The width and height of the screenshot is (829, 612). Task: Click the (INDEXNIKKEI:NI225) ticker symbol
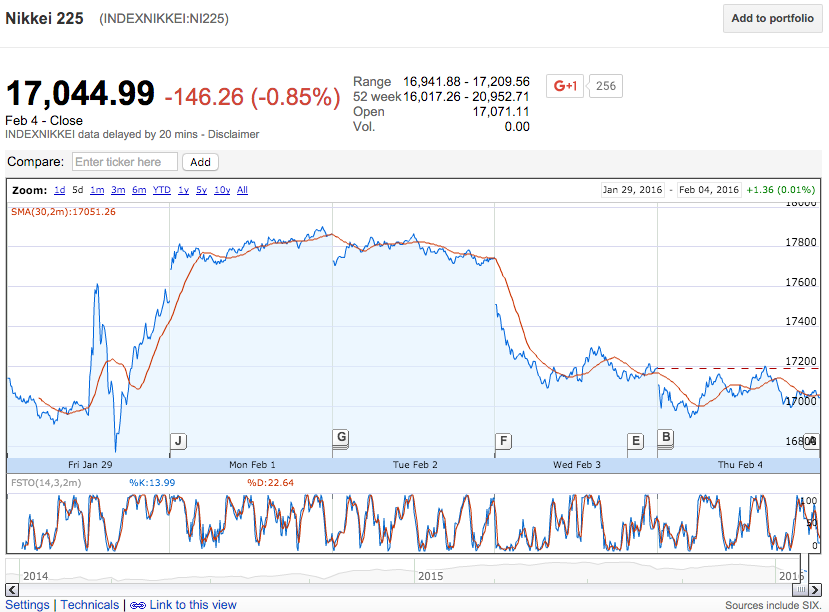point(164,19)
